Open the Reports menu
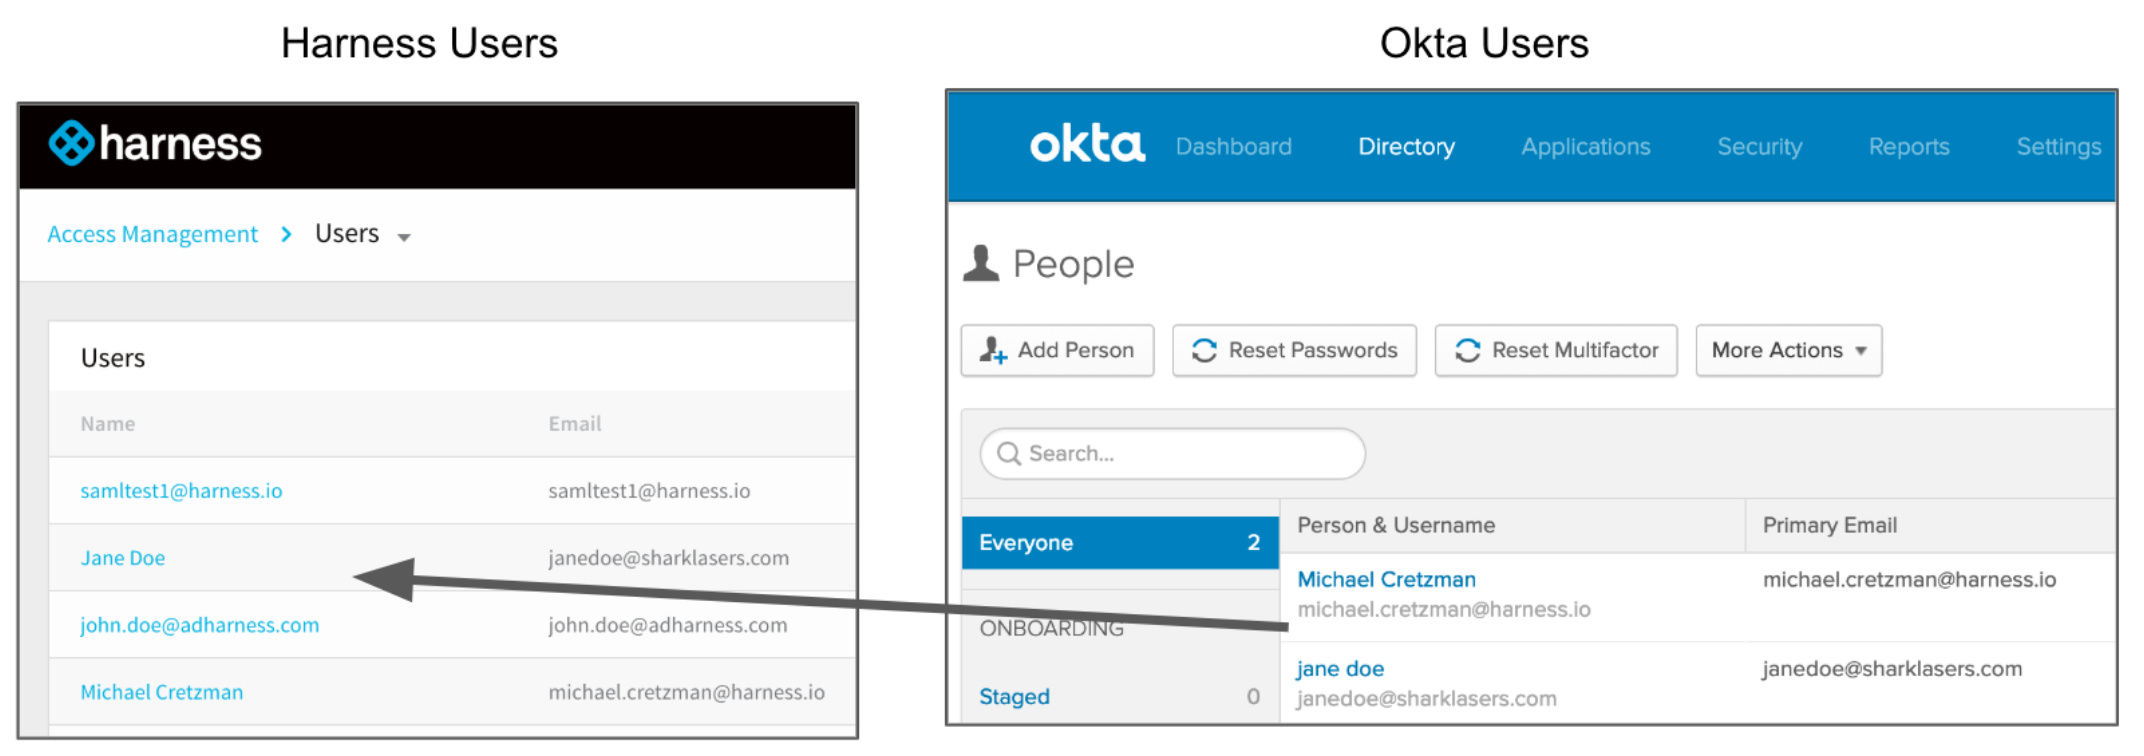Viewport: 2144px width, 756px height. [1909, 146]
